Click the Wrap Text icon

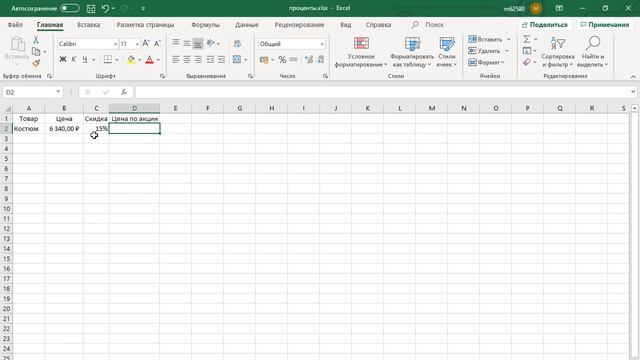click(238, 43)
